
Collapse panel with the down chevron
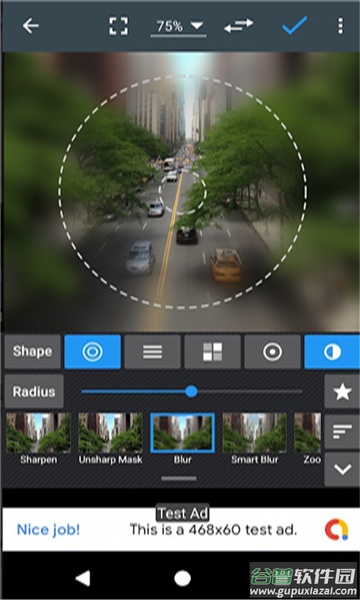click(342, 469)
